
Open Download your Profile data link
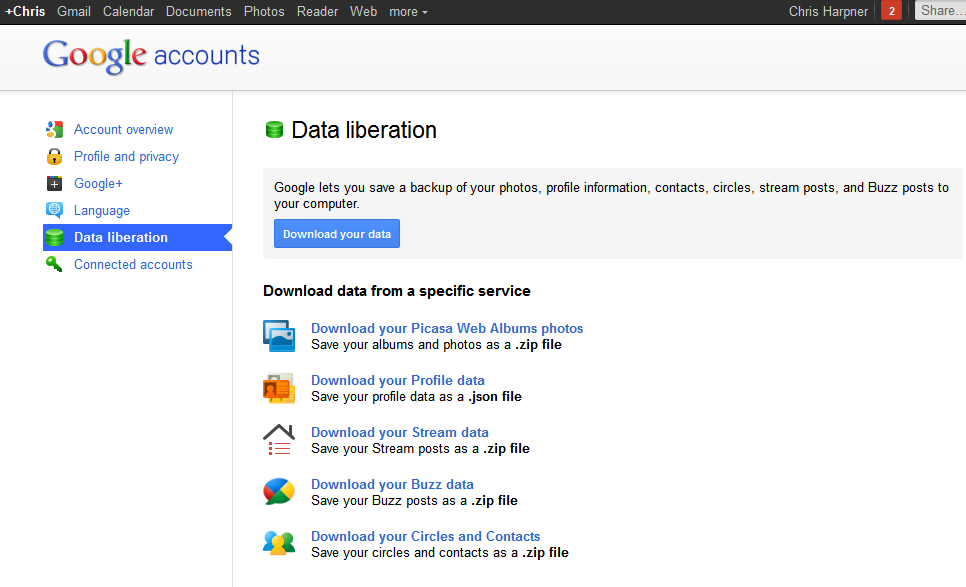pyautogui.click(x=397, y=380)
